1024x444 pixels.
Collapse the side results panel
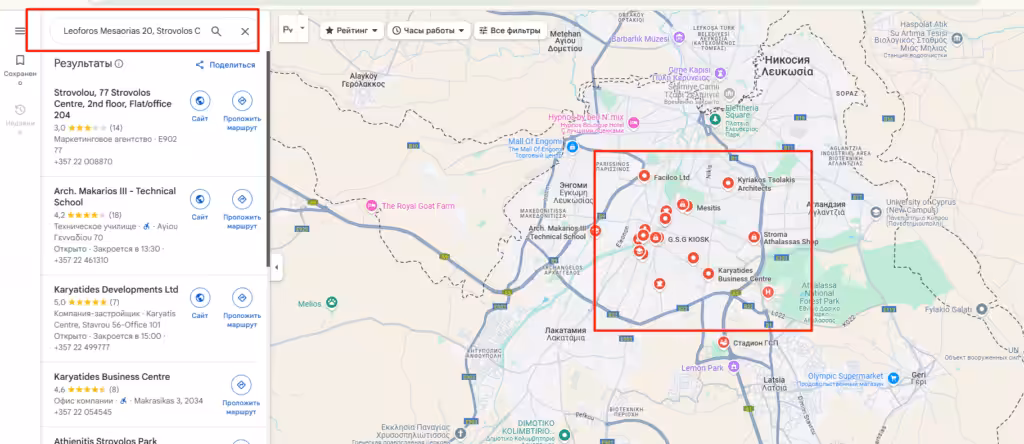[276, 267]
